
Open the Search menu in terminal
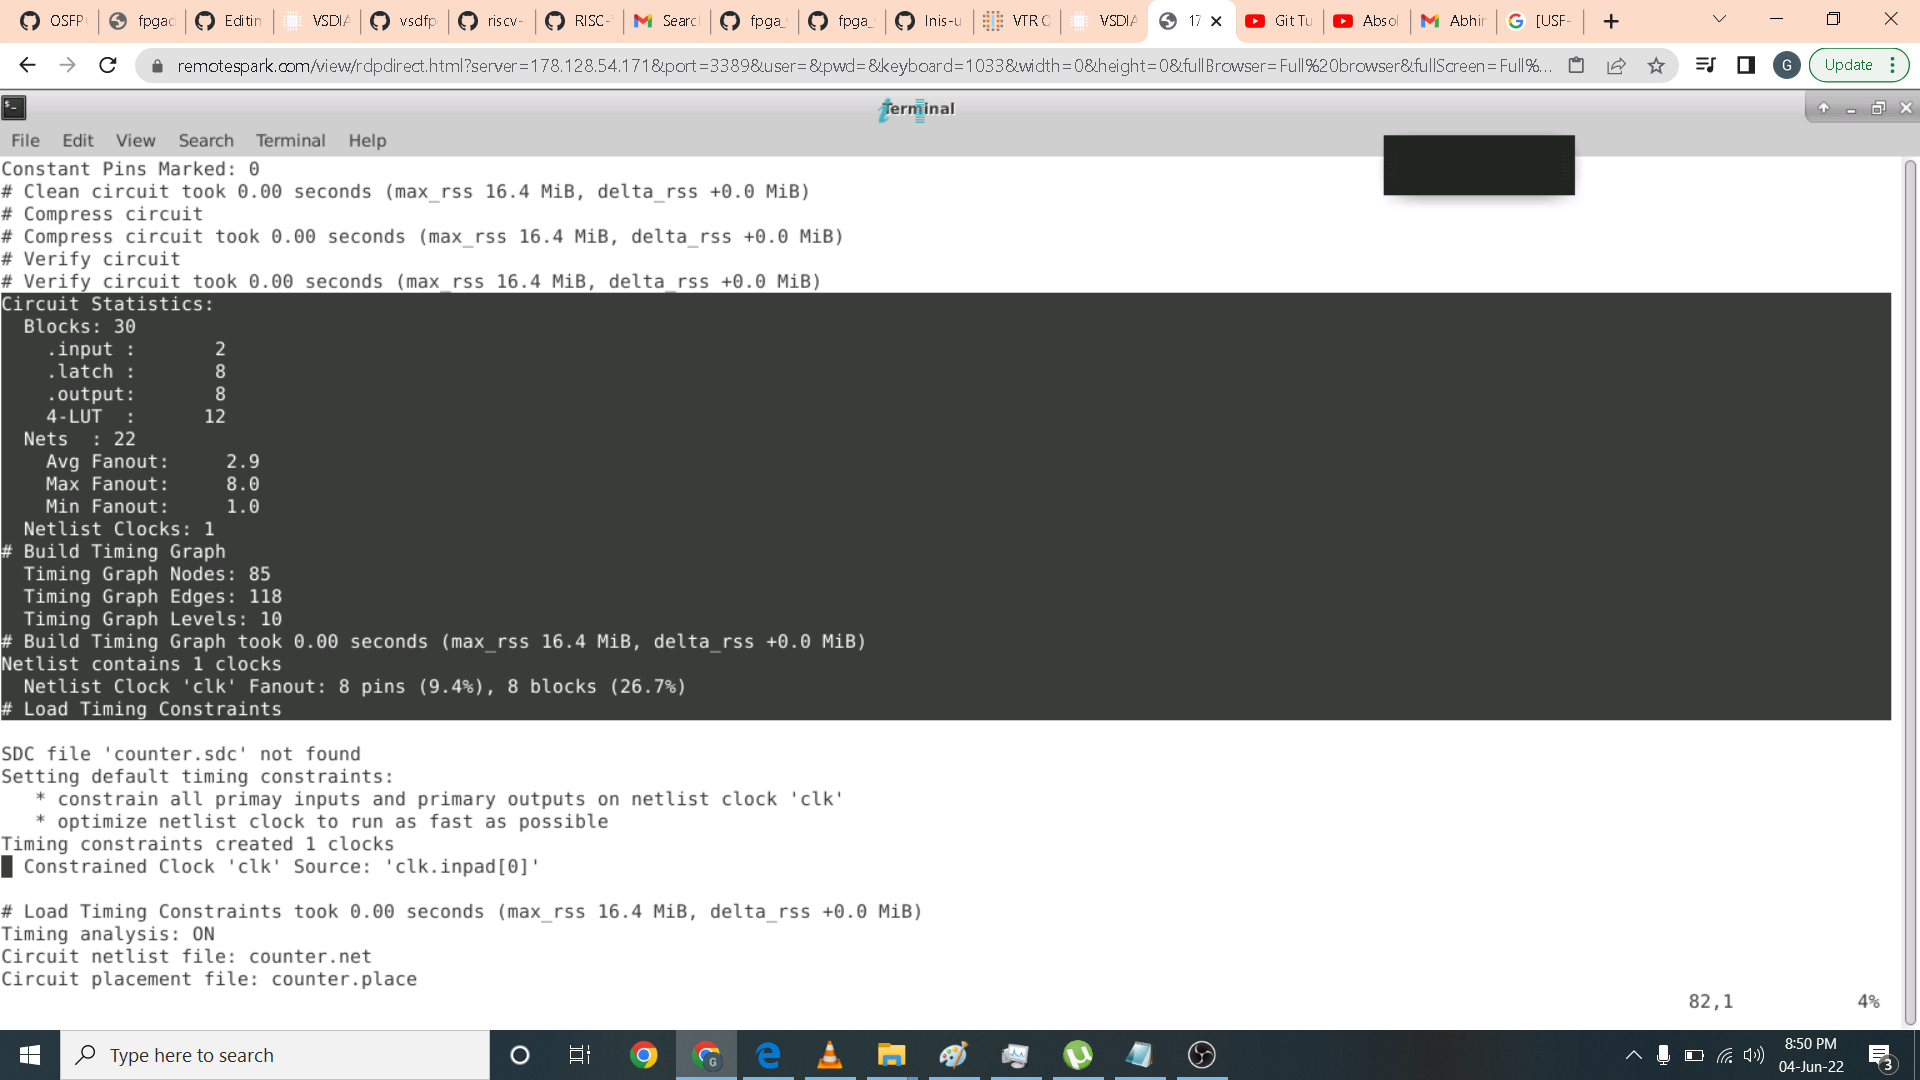pyautogui.click(x=206, y=141)
